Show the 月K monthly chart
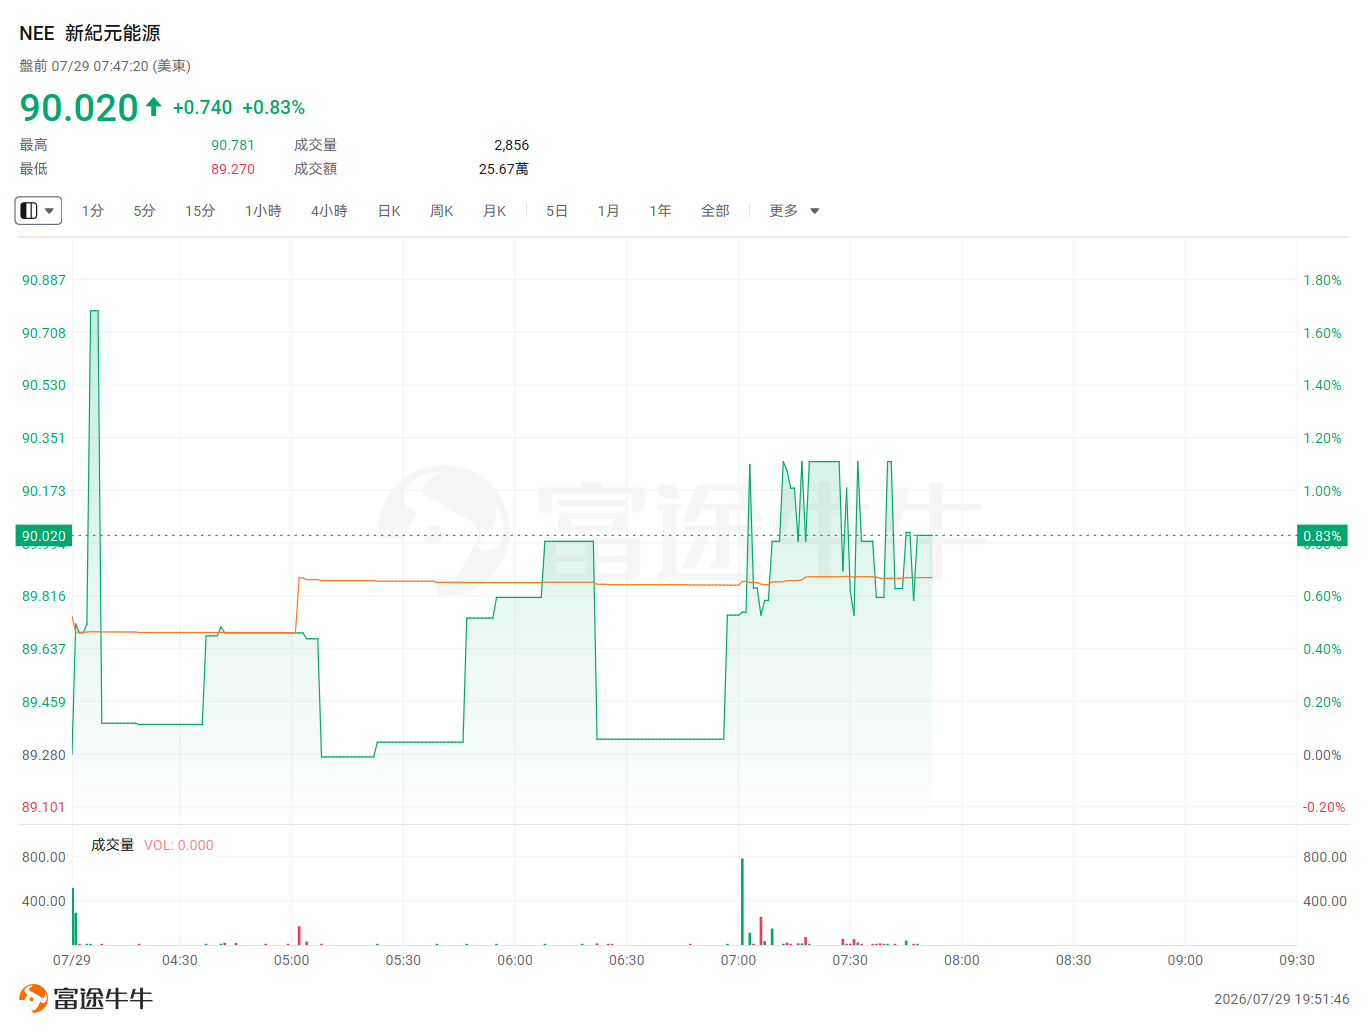The height and width of the screenshot is (1031, 1369). pos(495,211)
